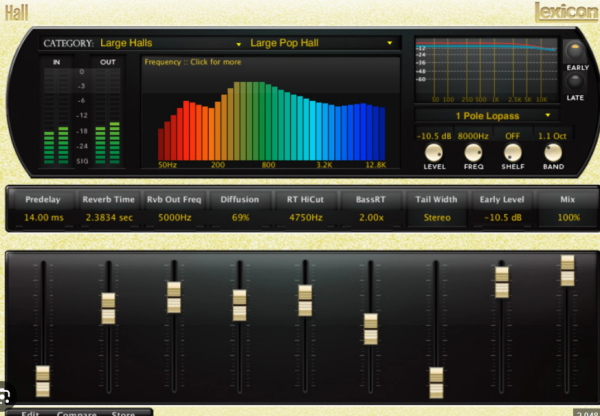Screen dimensions: 600x416
Task: Click the Lexicon logo
Action: pyautogui.click(x=565, y=13)
